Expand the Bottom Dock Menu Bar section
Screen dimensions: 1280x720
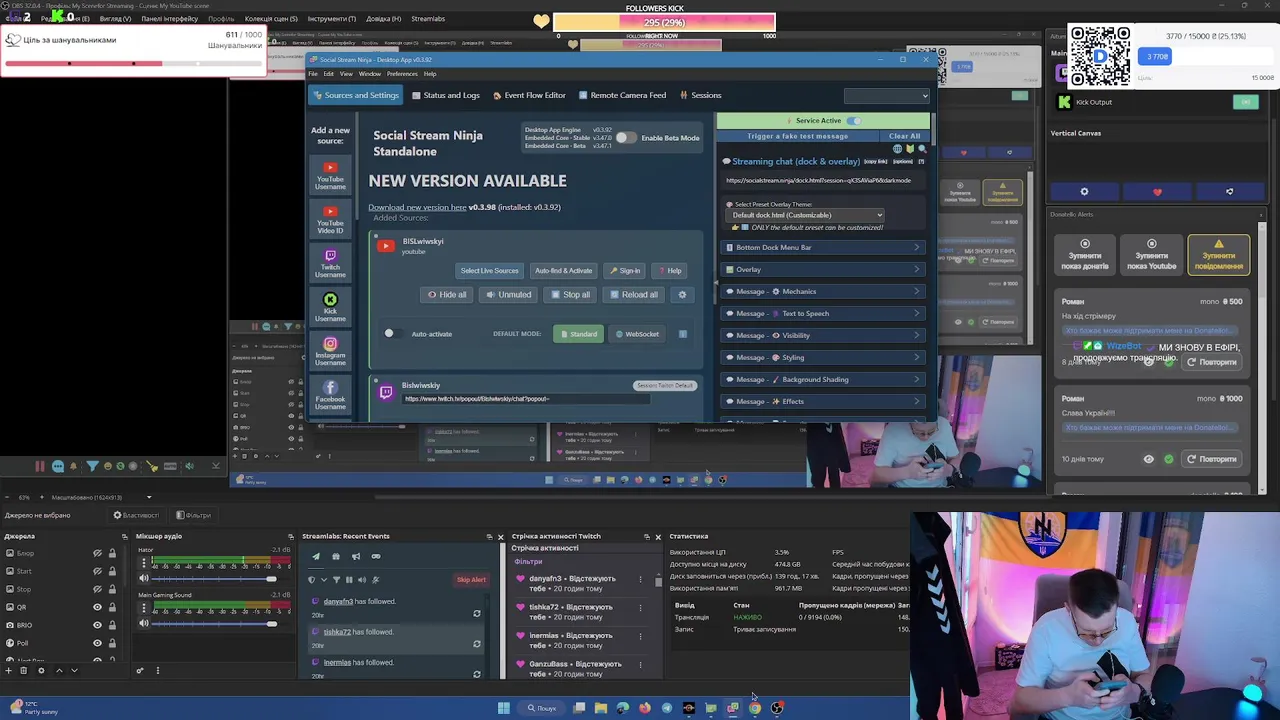pyautogui.click(x=822, y=247)
